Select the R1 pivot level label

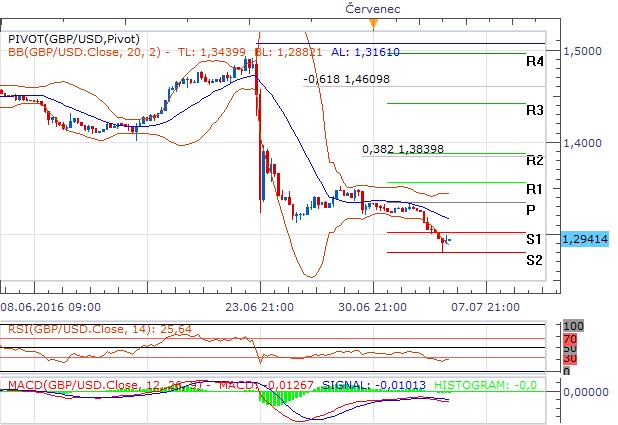click(x=534, y=190)
